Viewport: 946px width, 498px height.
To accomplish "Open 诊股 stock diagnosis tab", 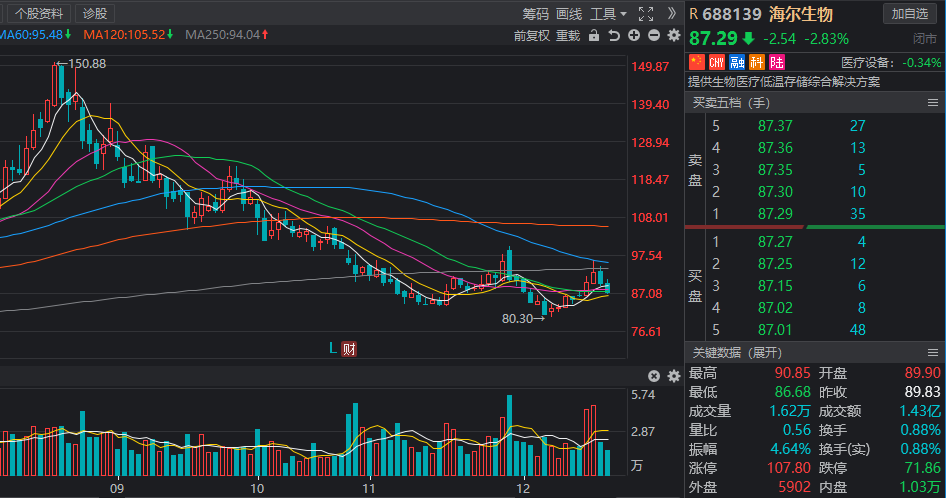I will click(95, 13).
